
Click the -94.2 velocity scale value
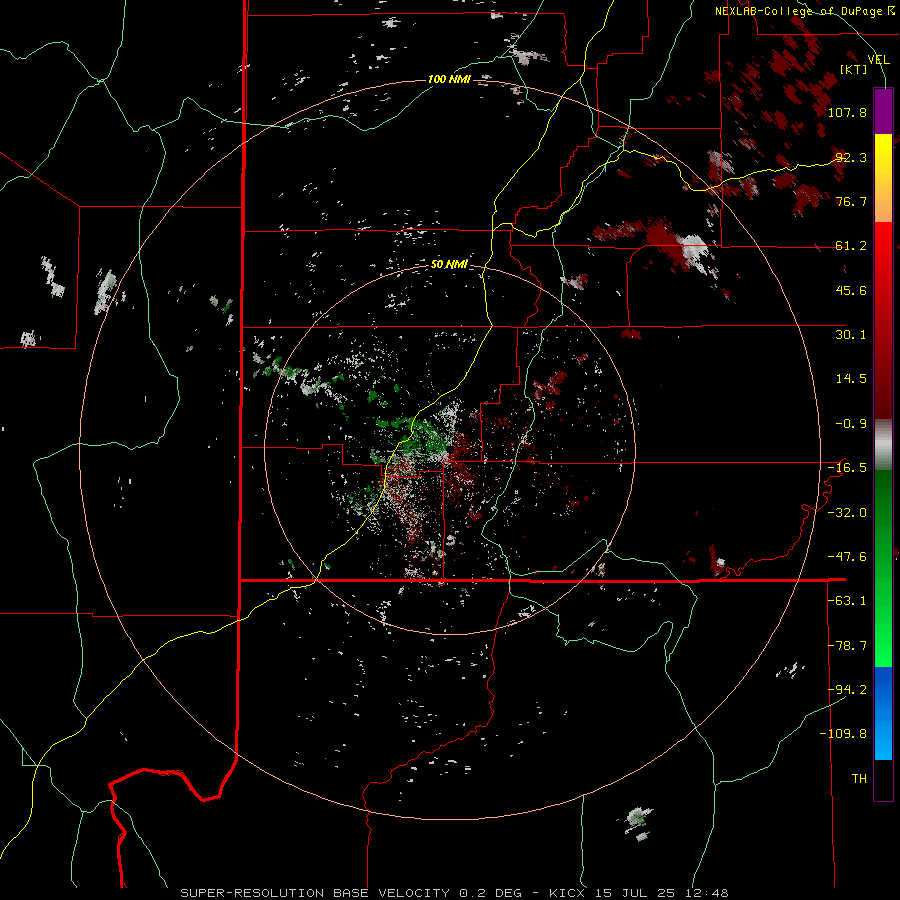[x=847, y=690]
